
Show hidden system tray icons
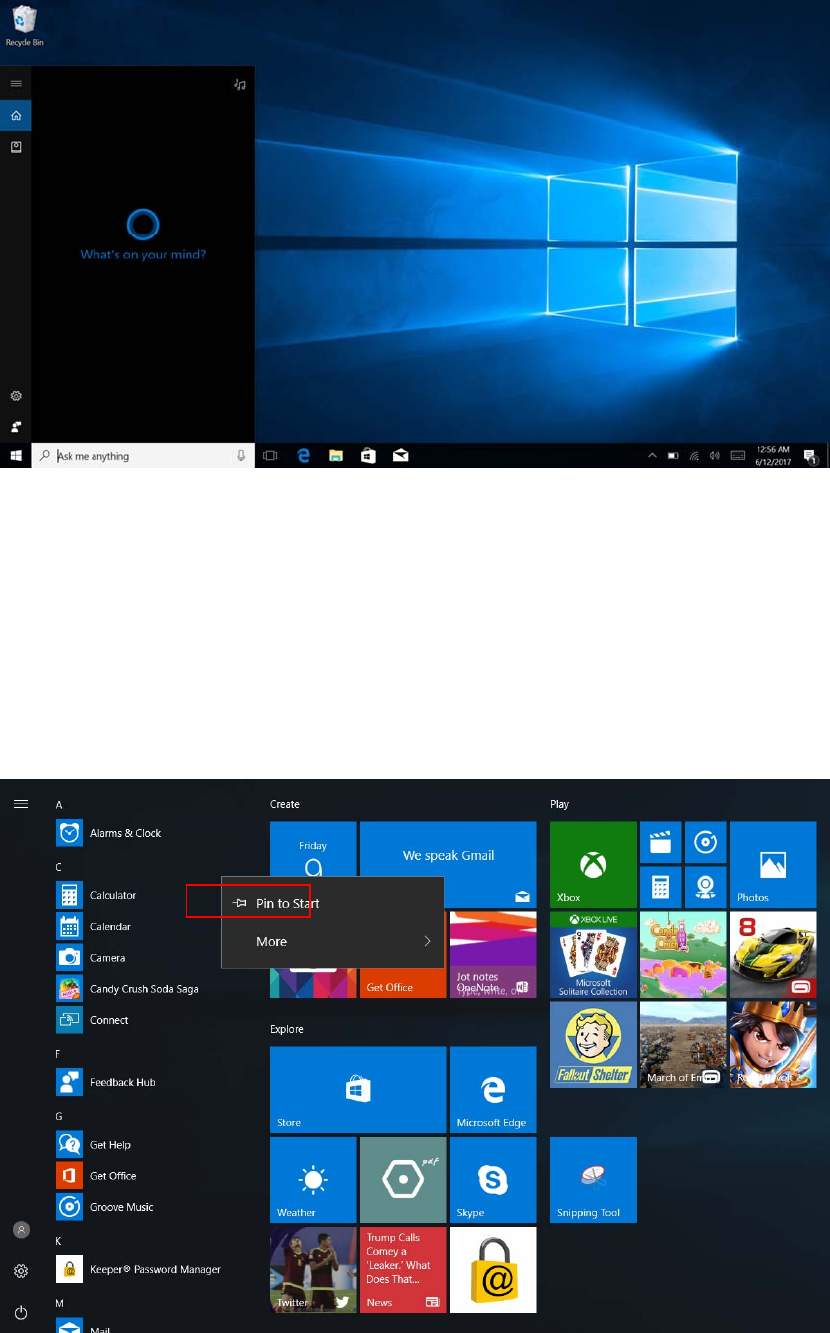pyautogui.click(x=652, y=456)
